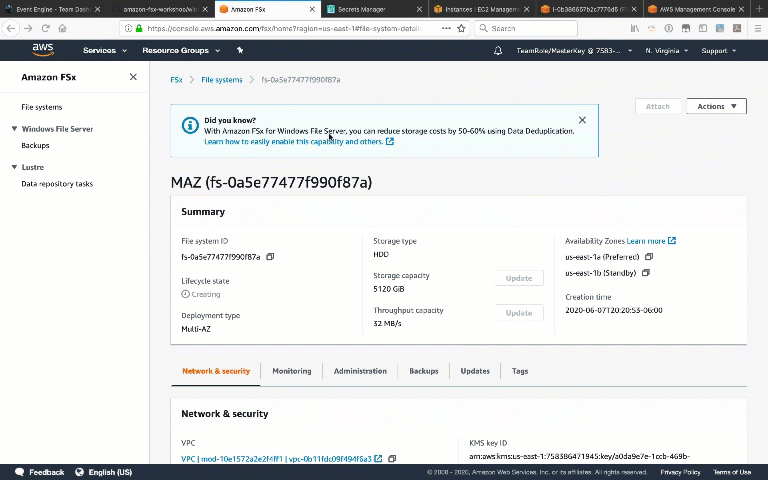Copy the VPC ID
Viewport: 768px width, 480px height.
392,459
